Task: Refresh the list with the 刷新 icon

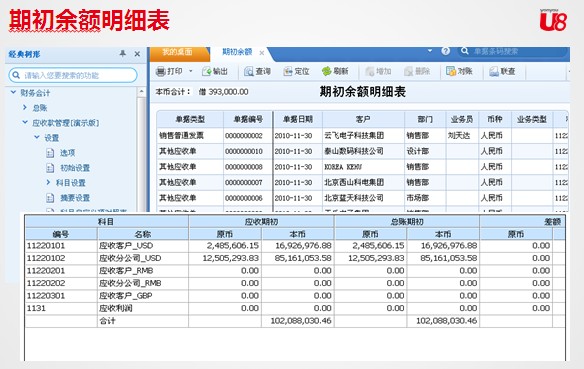Action: (x=335, y=71)
